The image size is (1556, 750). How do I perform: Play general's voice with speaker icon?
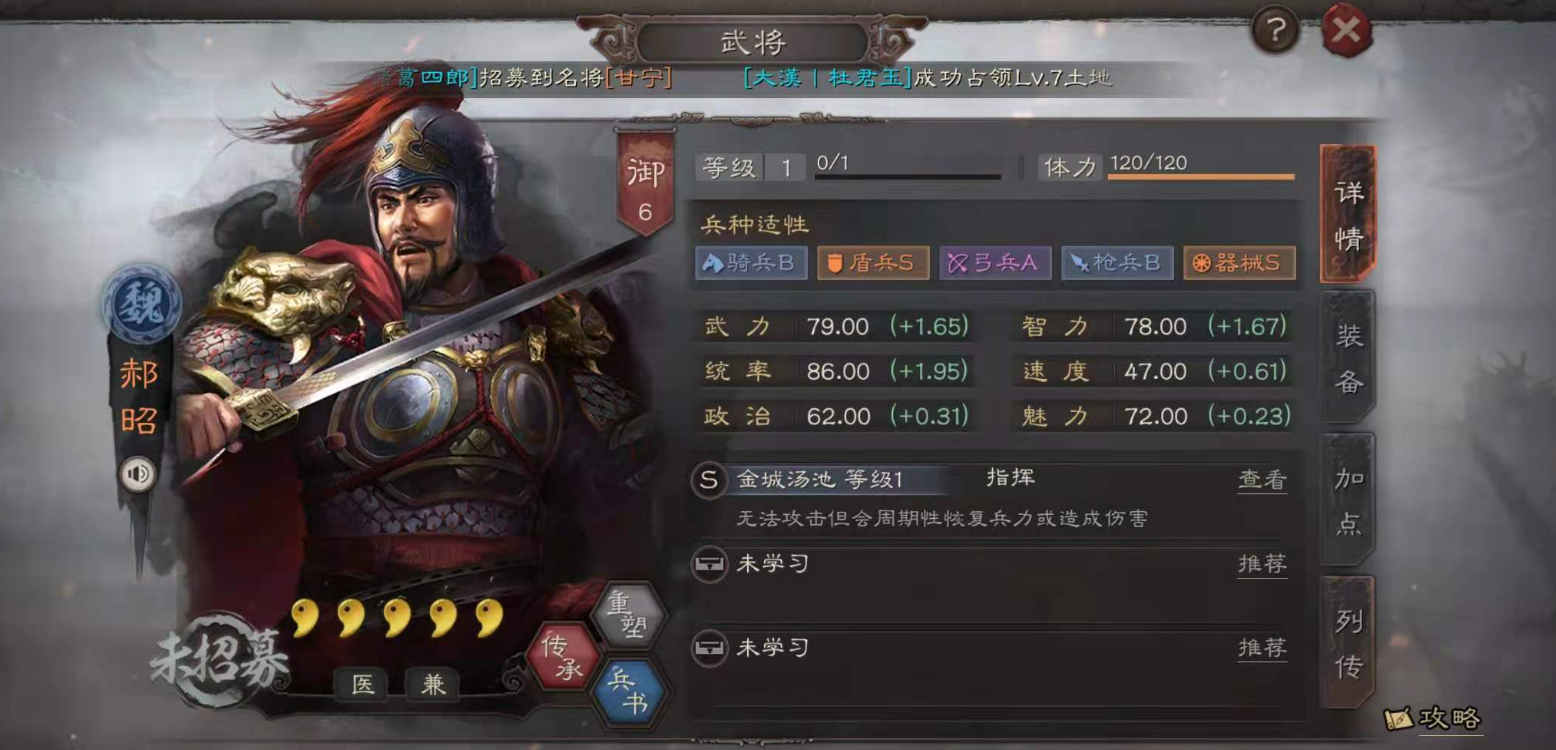(138, 474)
